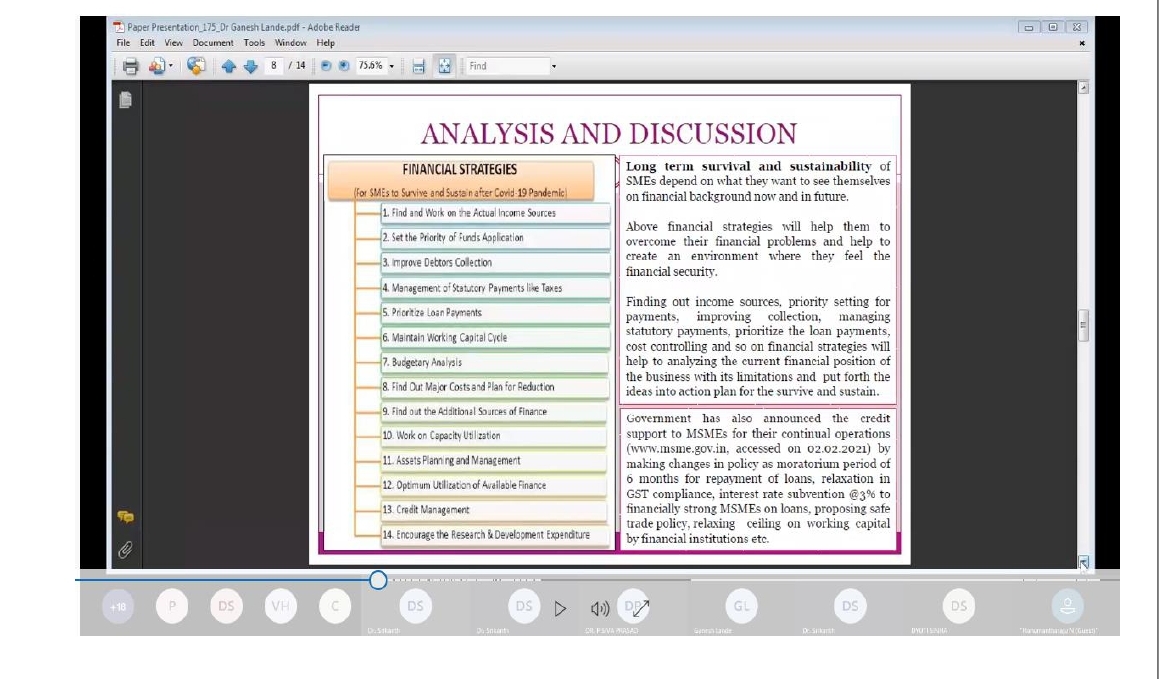1164x679 pixels.
Task: Open the Comments panel in the sidebar
Action: (126, 517)
